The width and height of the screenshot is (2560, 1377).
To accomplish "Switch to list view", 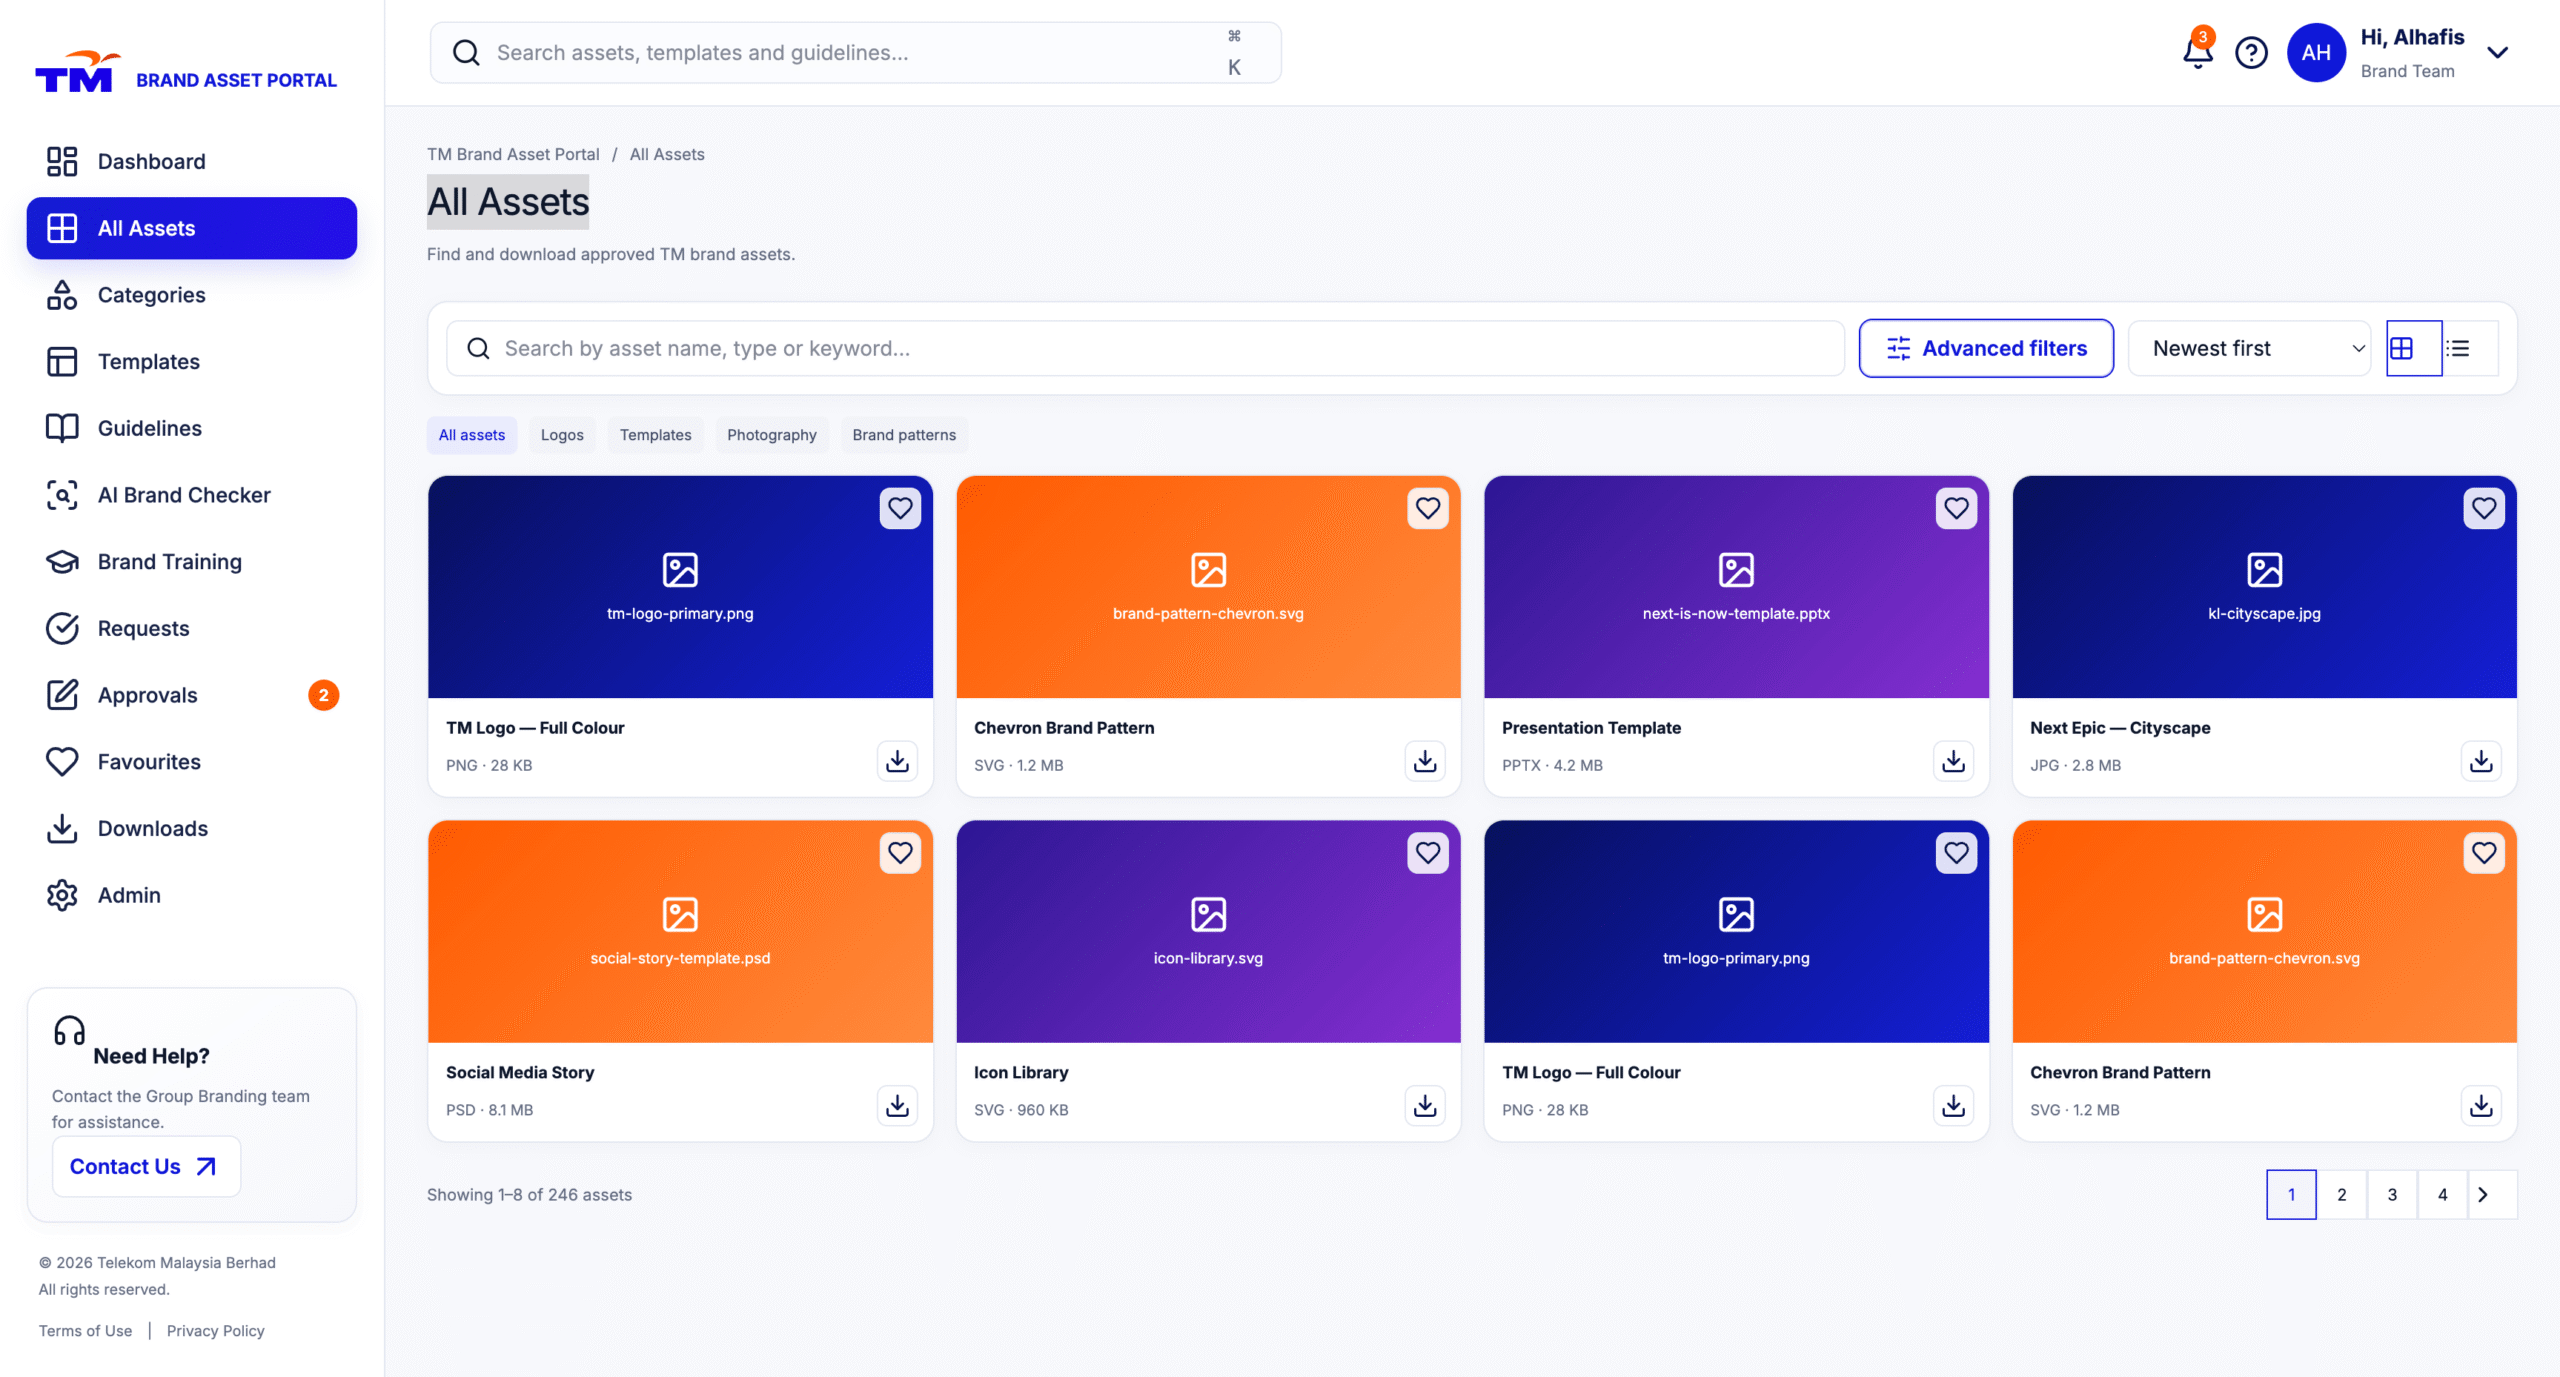I will coord(2470,348).
